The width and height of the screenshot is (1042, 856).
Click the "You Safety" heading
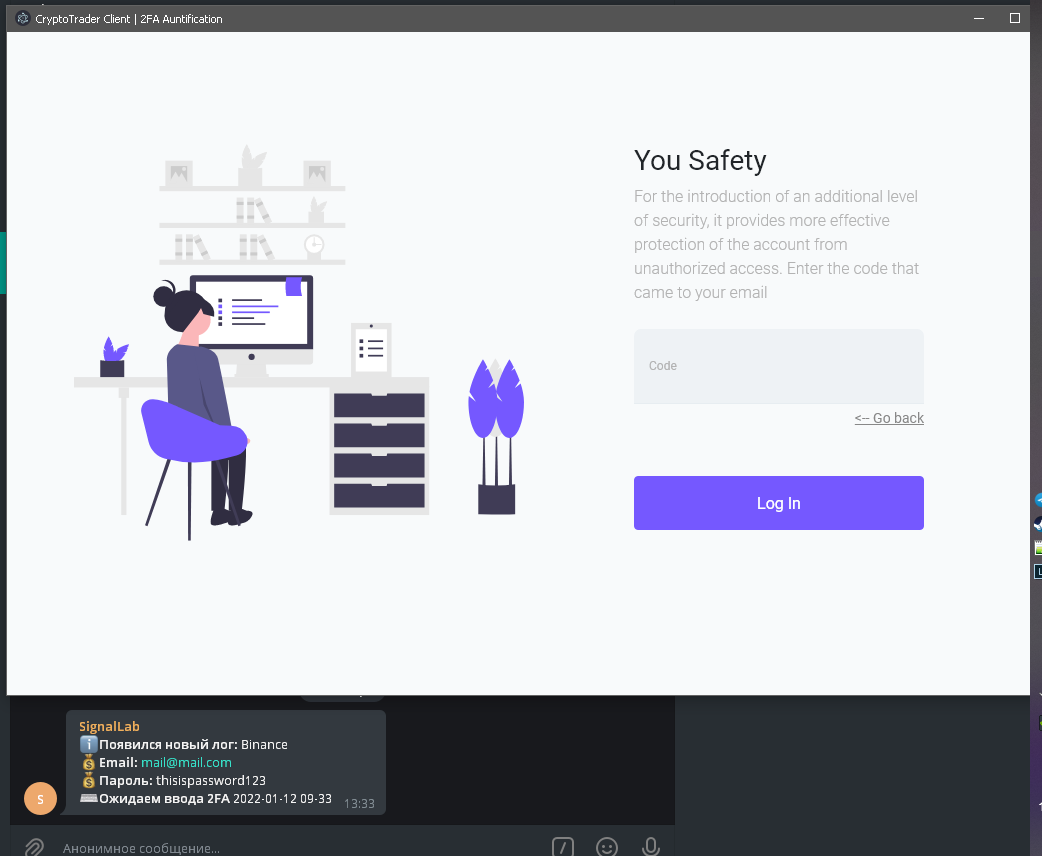(x=700, y=160)
